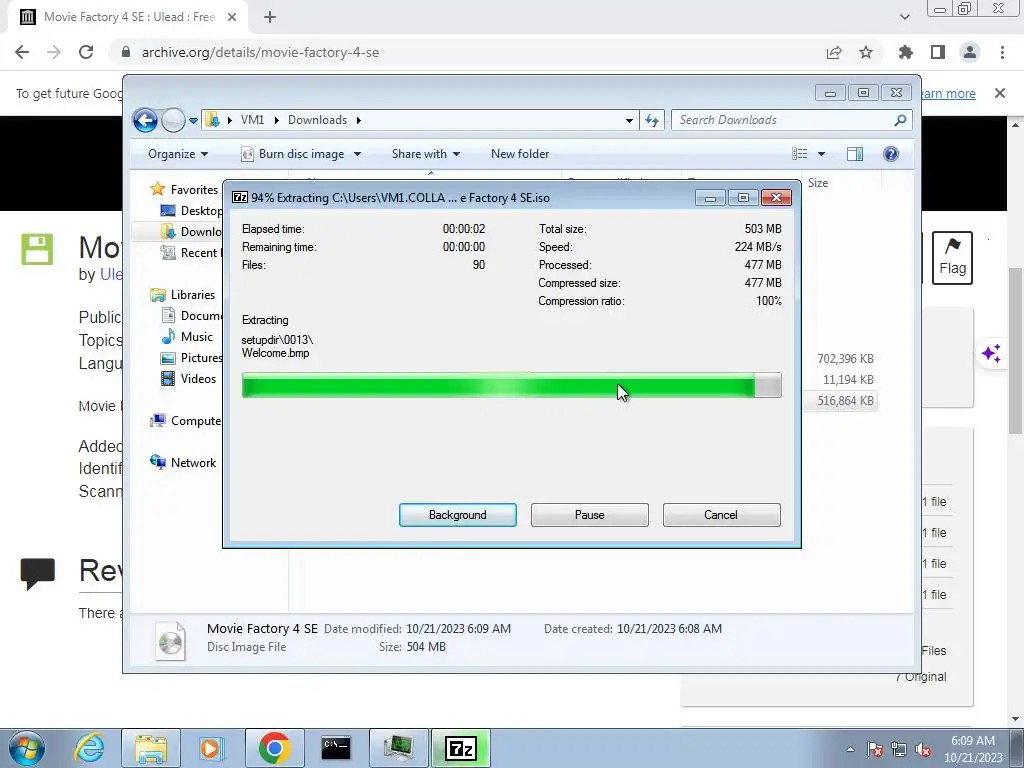Viewport: 1024px width, 768px height.
Task: Click Chrome page vertical scrollbar
Action: click(x=1015, y=351)
